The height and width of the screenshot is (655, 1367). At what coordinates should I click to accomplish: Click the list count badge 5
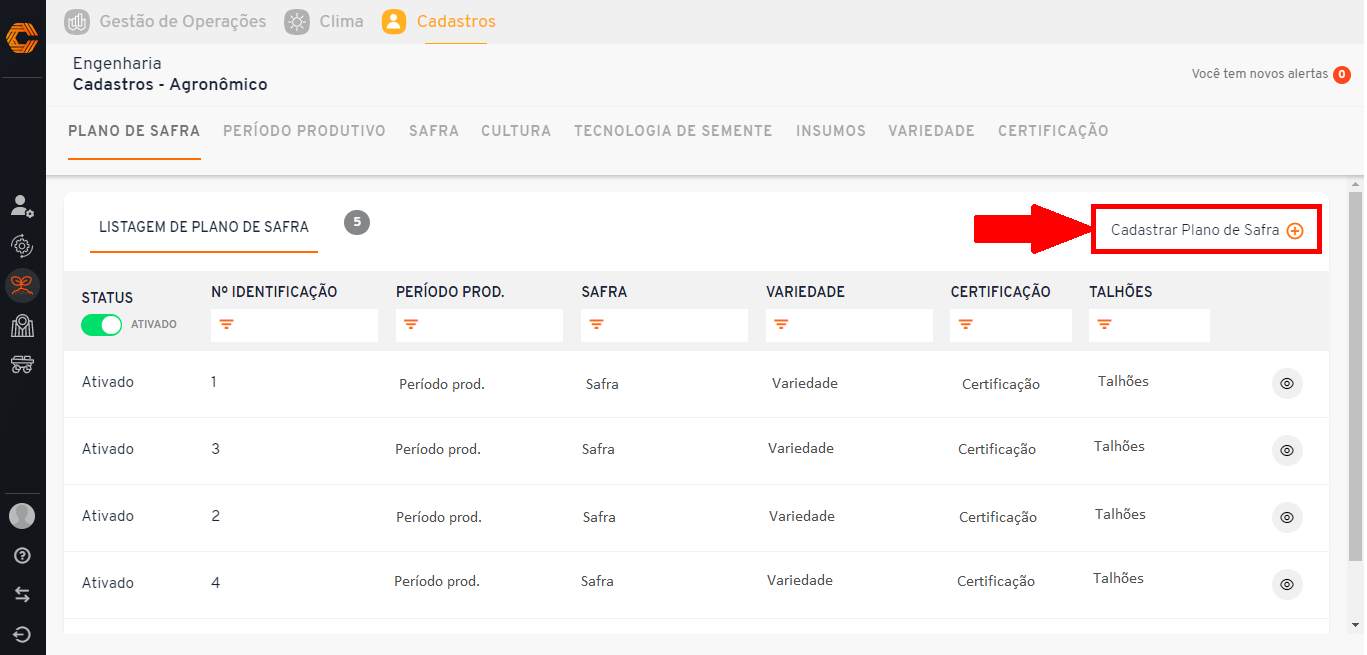(357, 222)
